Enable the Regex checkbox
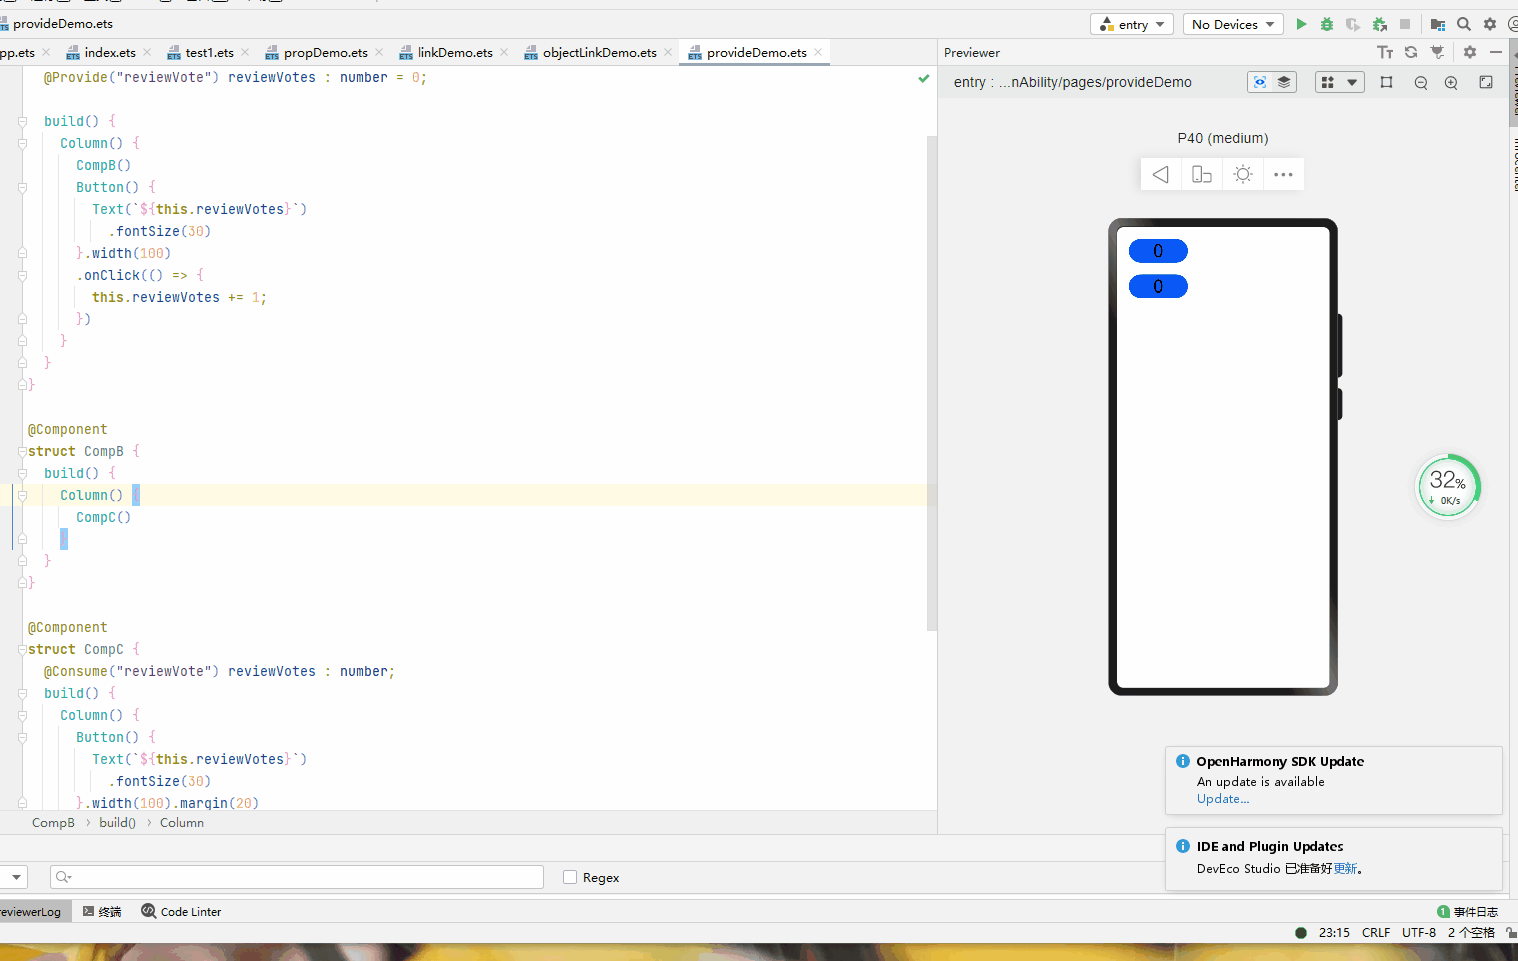Image resolution: width=1518 pixels, height=961 pixels. click(570, 877)
